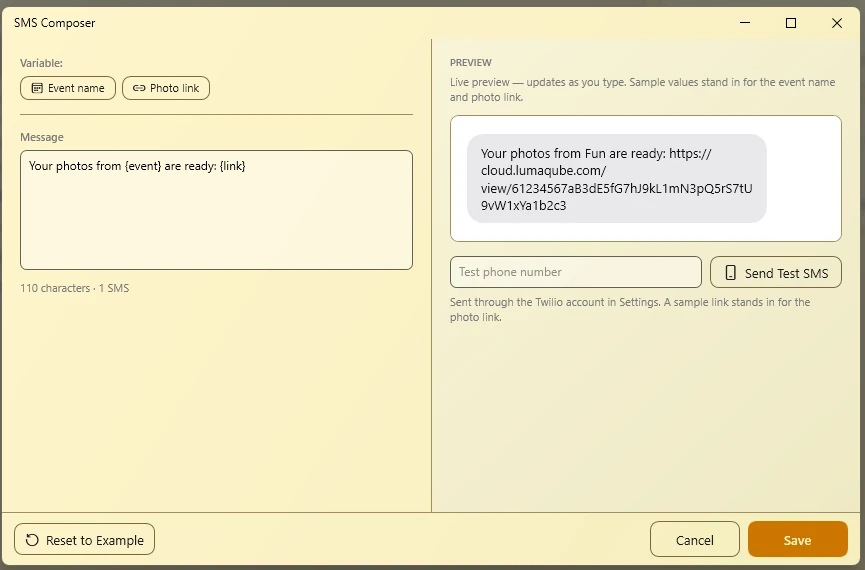The height and width of the screenshot is (570, 865).
Task: Insert the Photo link variable
Action: click(x=165, y=88)
